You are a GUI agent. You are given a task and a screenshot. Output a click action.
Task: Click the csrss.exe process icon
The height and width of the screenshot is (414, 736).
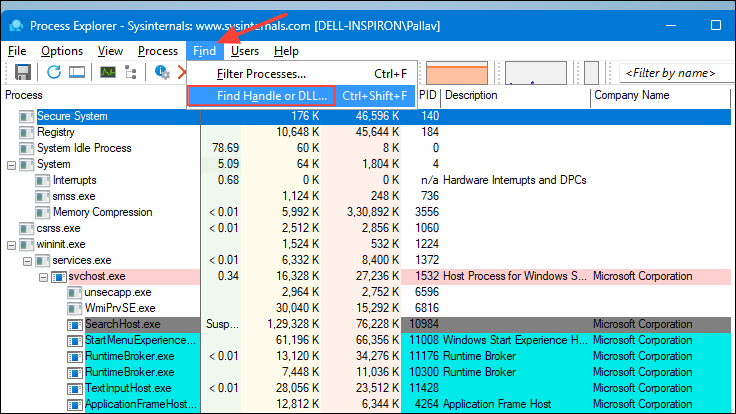[x=27, y=228]
